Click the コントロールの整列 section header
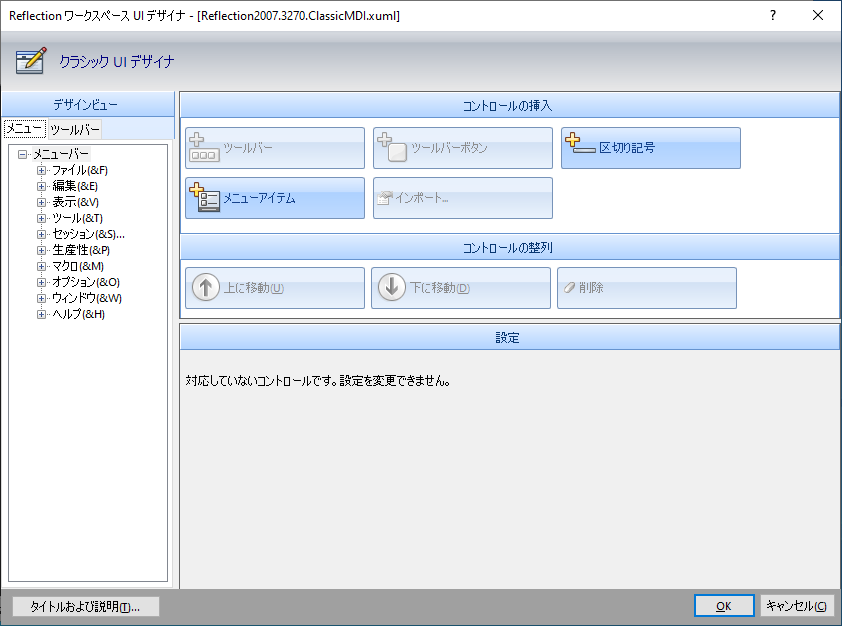Image resolution: width=842 pixels, height=626 pixels. click(509, 248)
